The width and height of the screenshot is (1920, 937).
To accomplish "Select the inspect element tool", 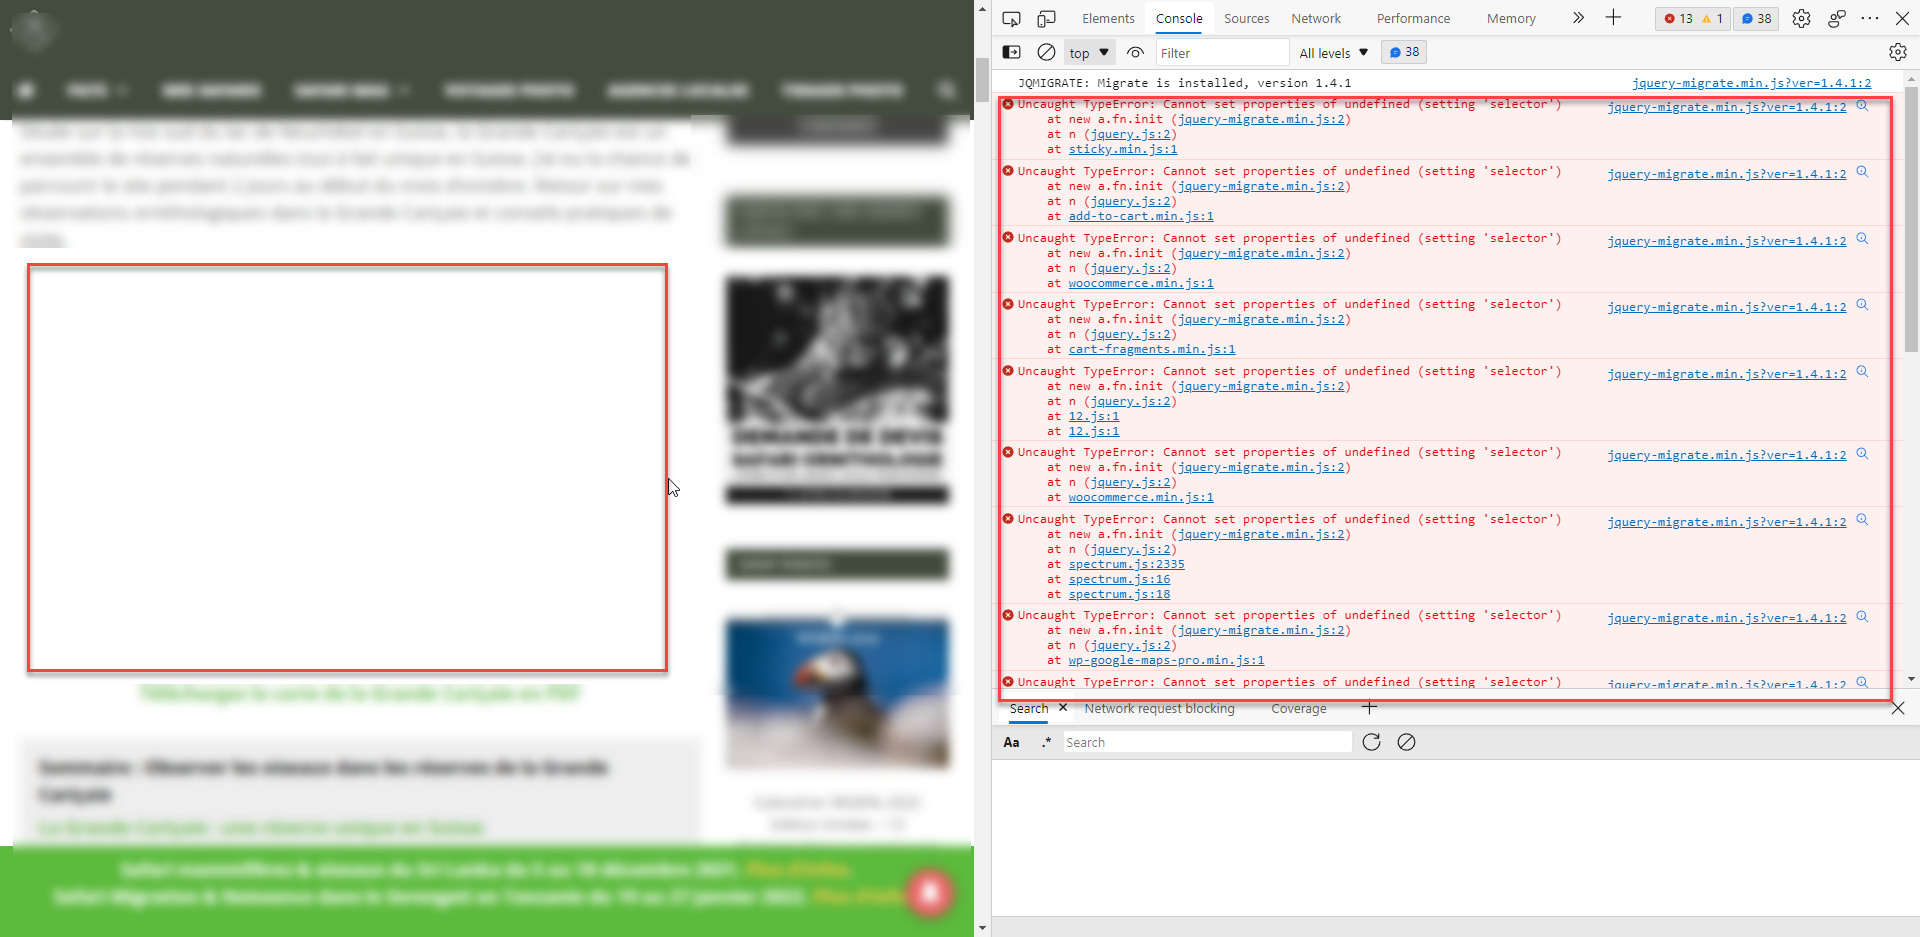I will click(1011, 18).
